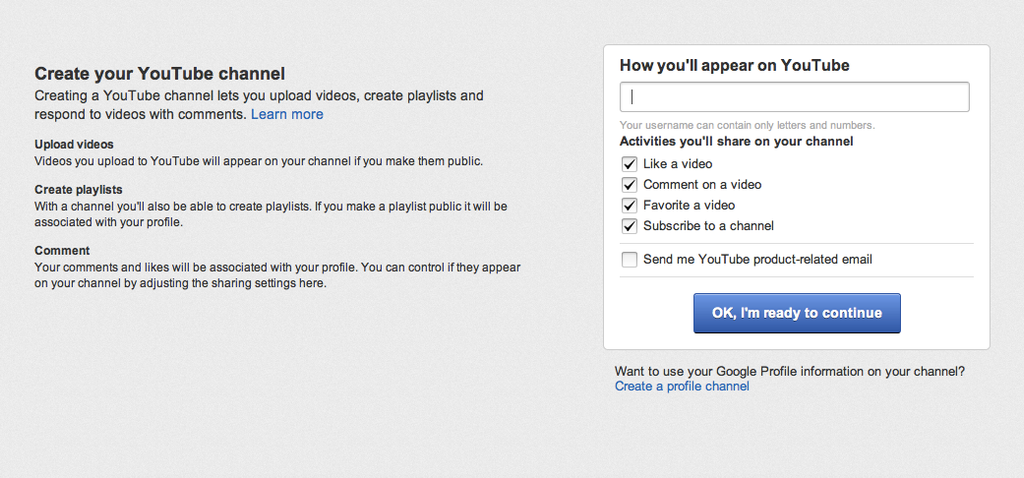Untick the 'Favorite a video' checkbox
1024x478 pixels.
[629, 205]
